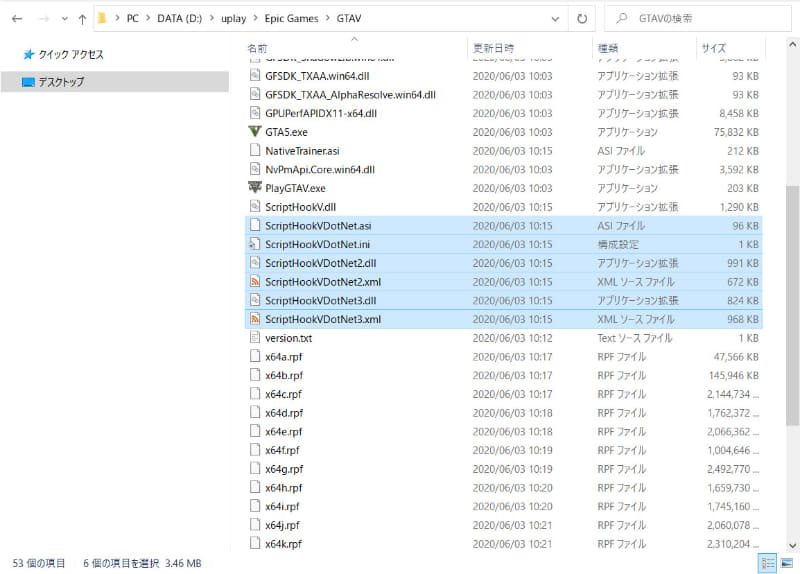Click the DATA (D:) breadcrumb
800x574 pixels.
pyautogui.click(x=180, y=18)
